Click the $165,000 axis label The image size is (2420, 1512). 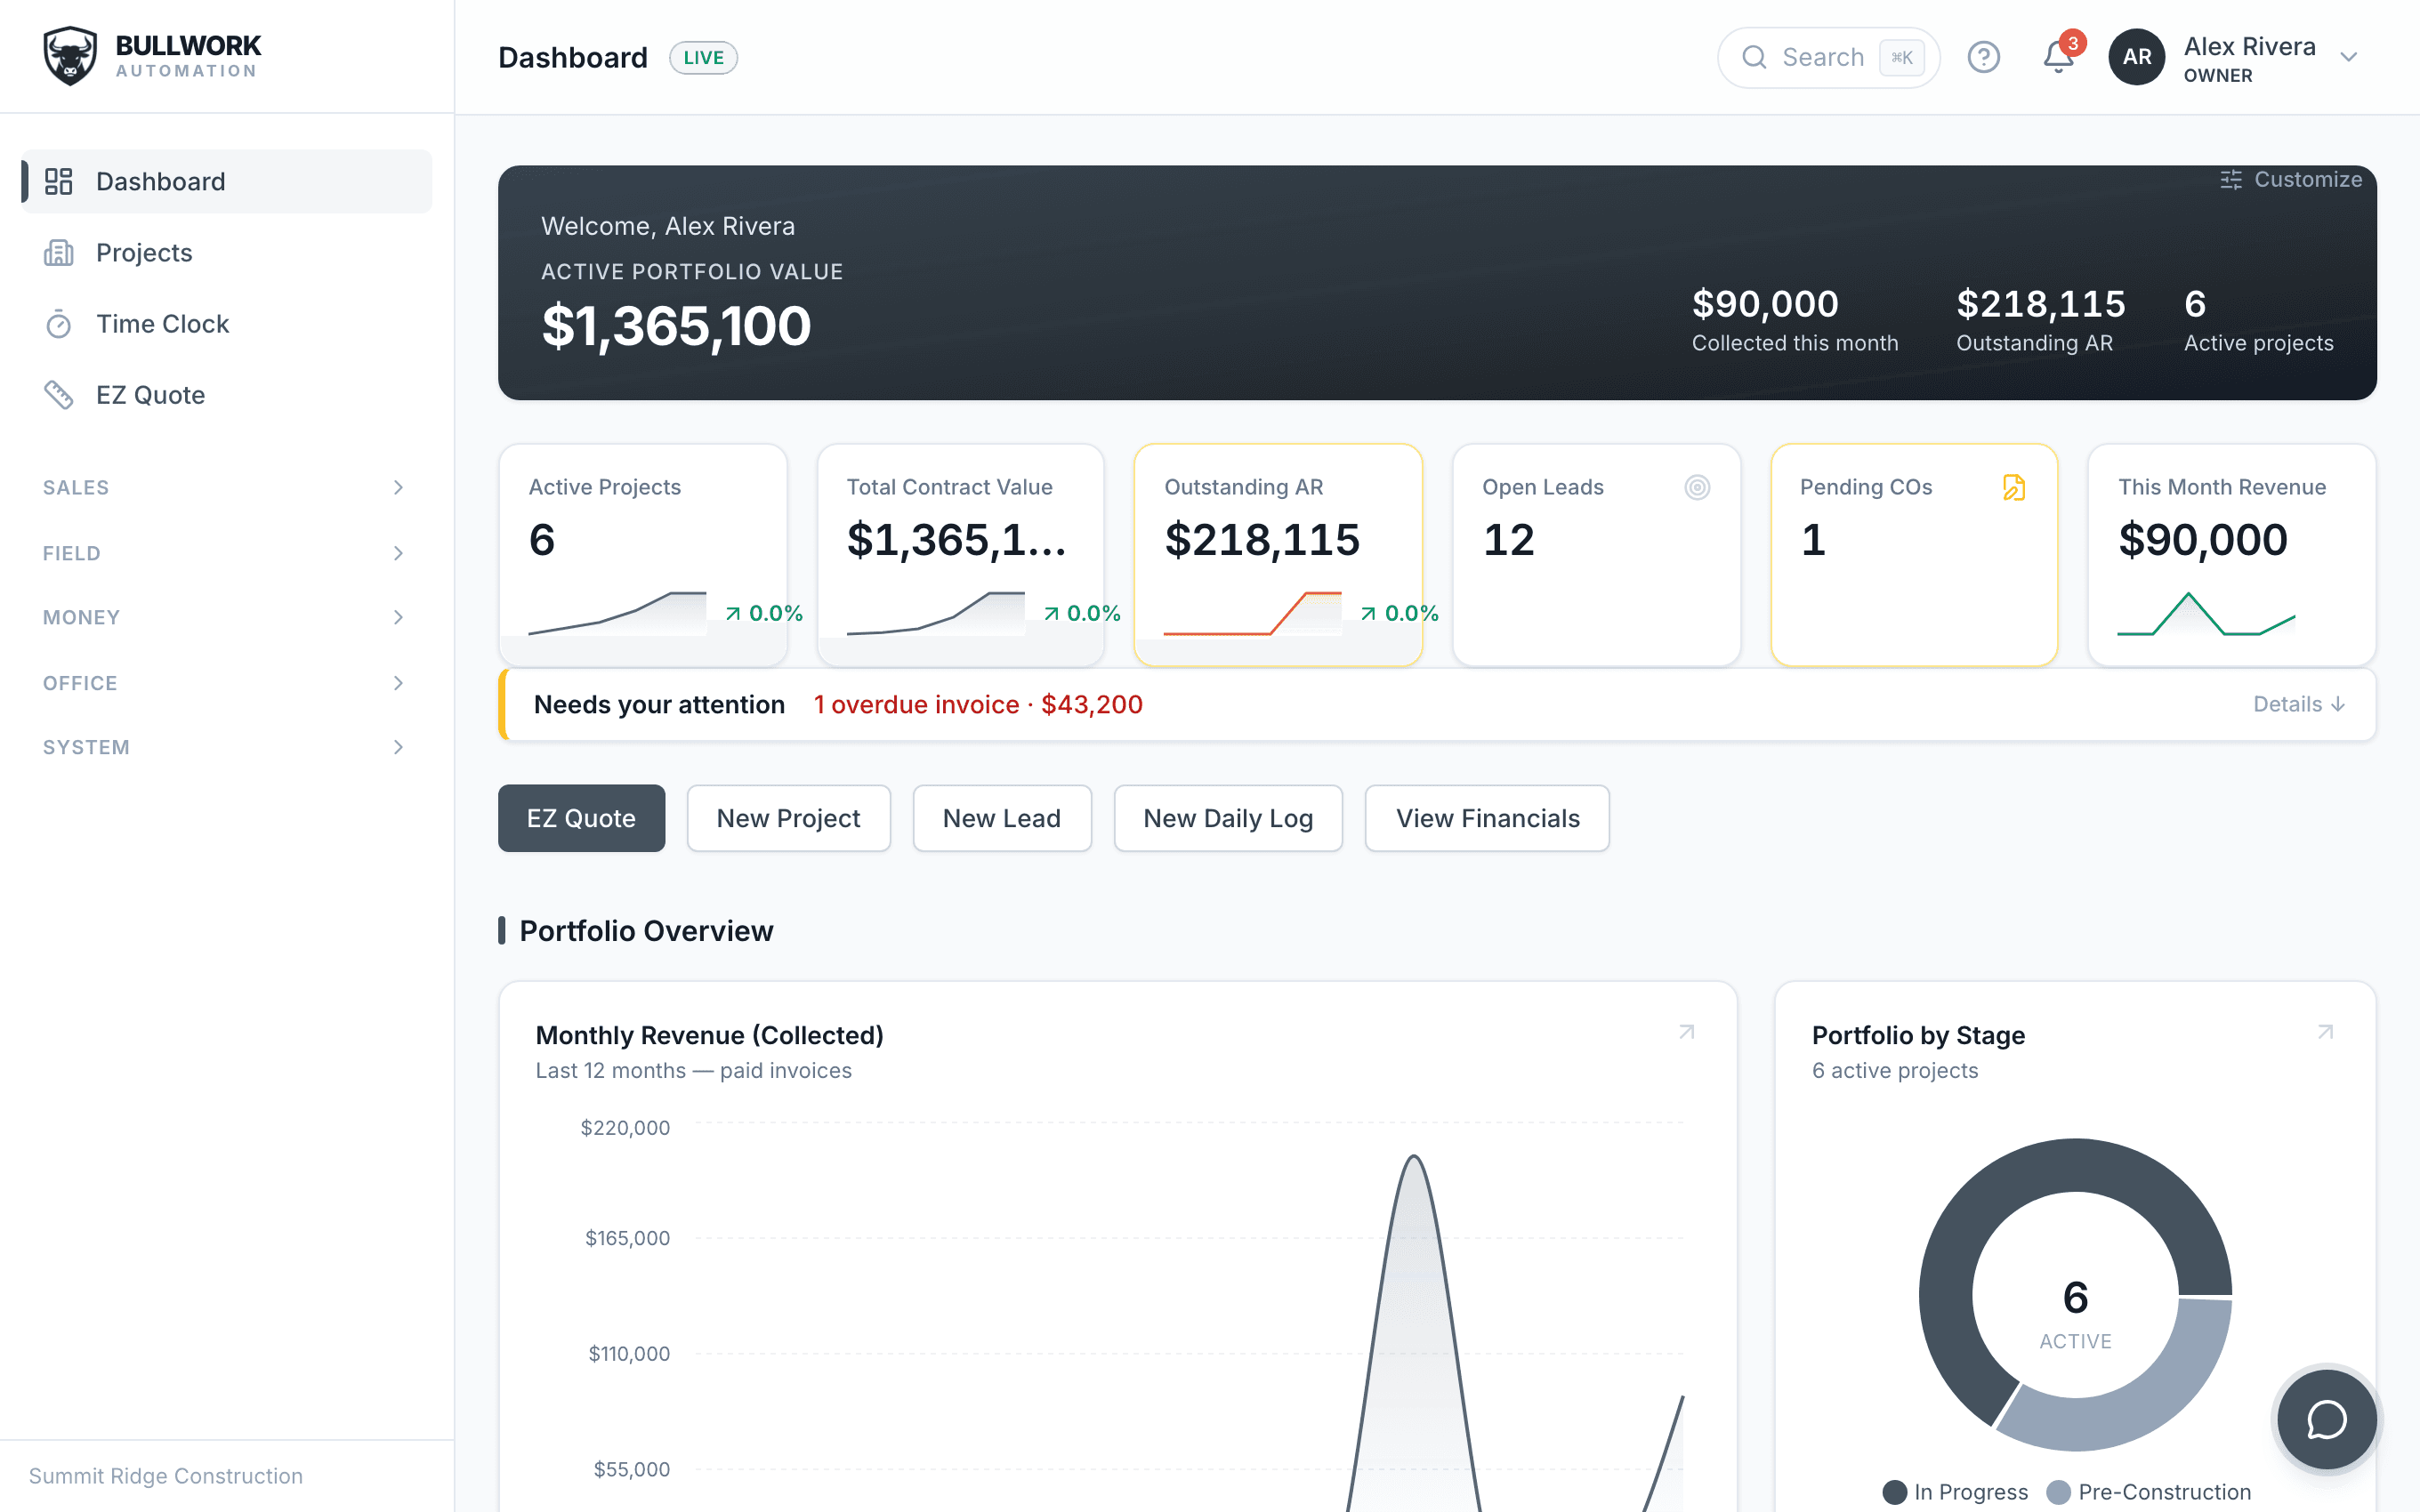pos(627,1238)
